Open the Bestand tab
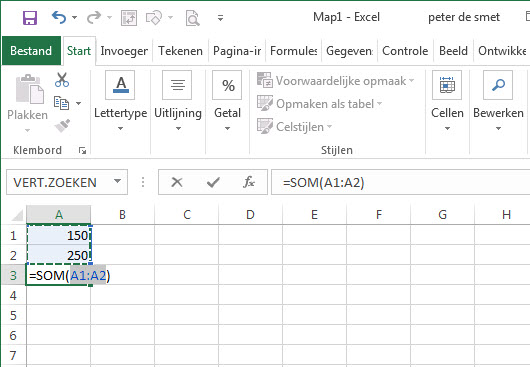Screen dimensions: 530x367 (x=31, y=51)
